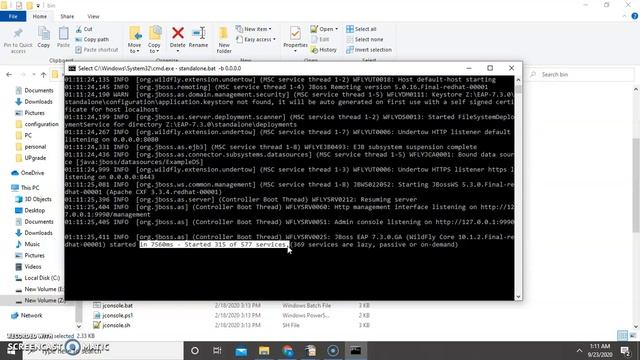Screen dimensions: 640x360
Task: Open Task View on taskbar
Action: 217,351
